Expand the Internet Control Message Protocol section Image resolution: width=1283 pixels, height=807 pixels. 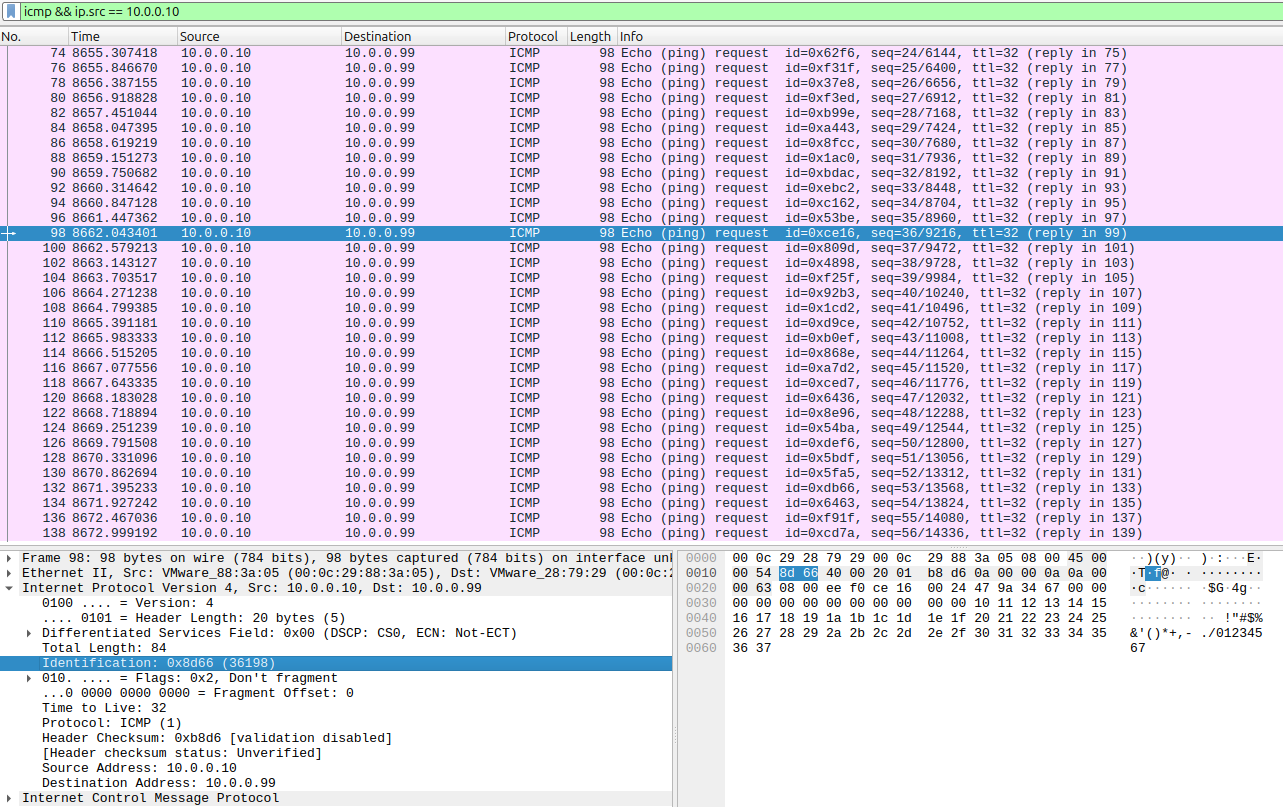[10, 798]
